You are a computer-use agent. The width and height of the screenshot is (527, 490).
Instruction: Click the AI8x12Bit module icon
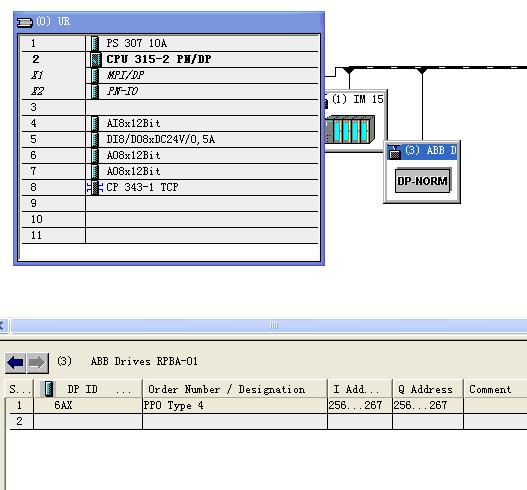[95, 123]
